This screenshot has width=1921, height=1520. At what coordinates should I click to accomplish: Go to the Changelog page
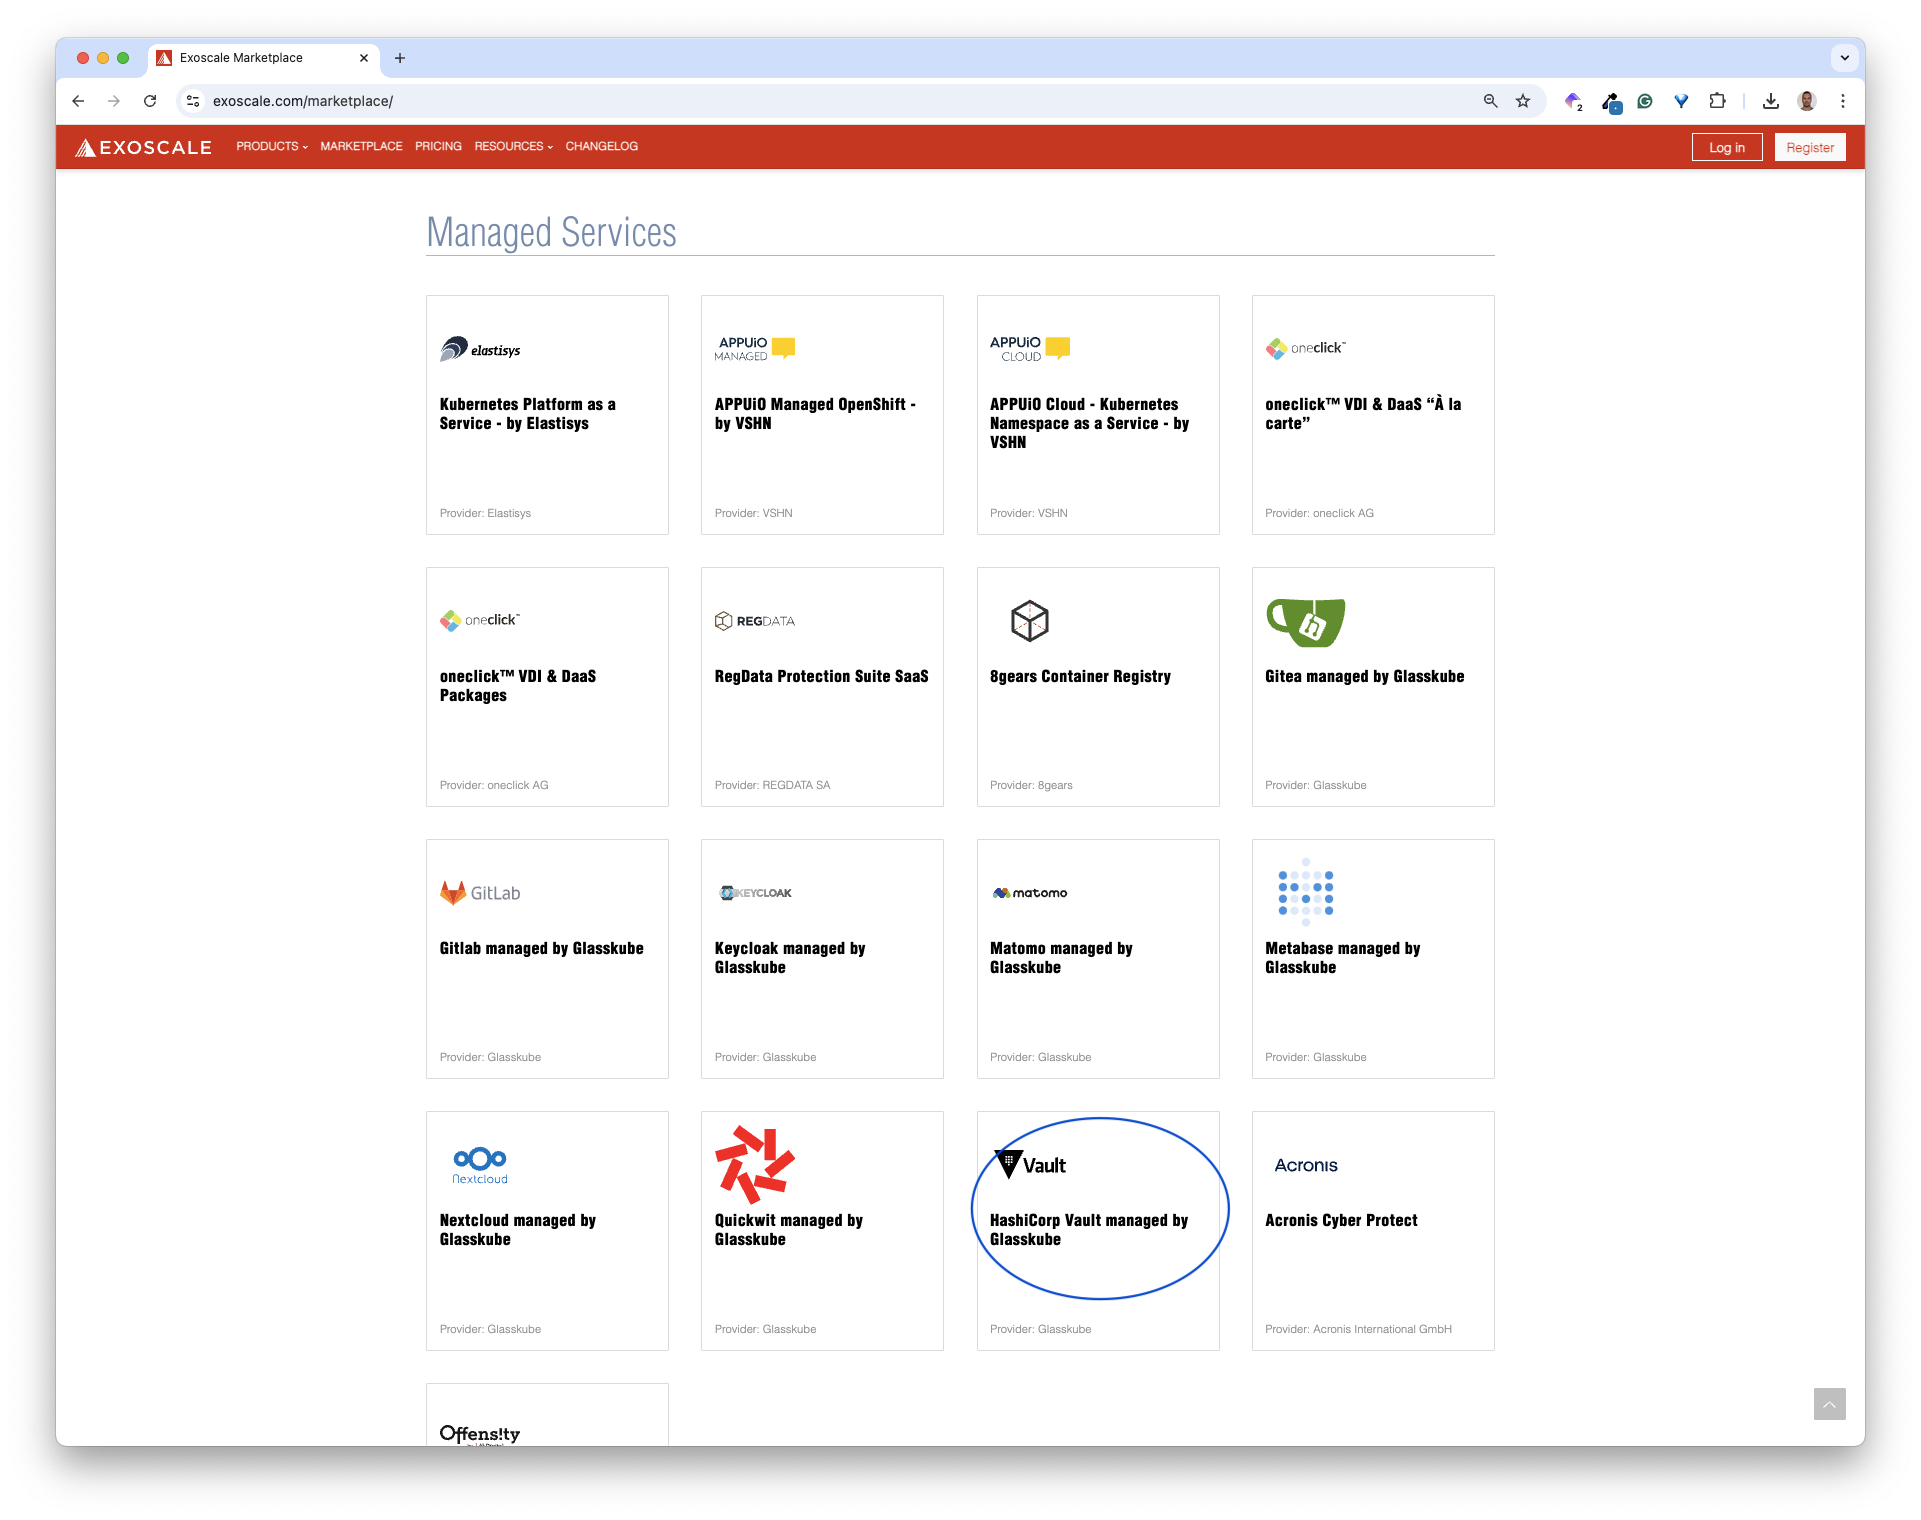coord(601,146)
